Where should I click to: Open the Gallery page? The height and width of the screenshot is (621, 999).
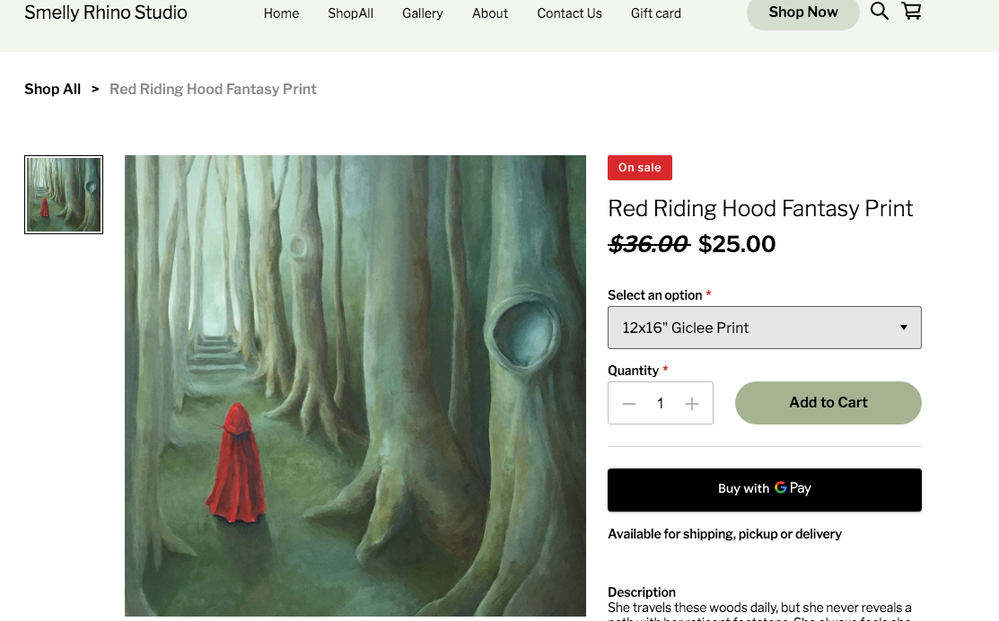pos(422,13)
